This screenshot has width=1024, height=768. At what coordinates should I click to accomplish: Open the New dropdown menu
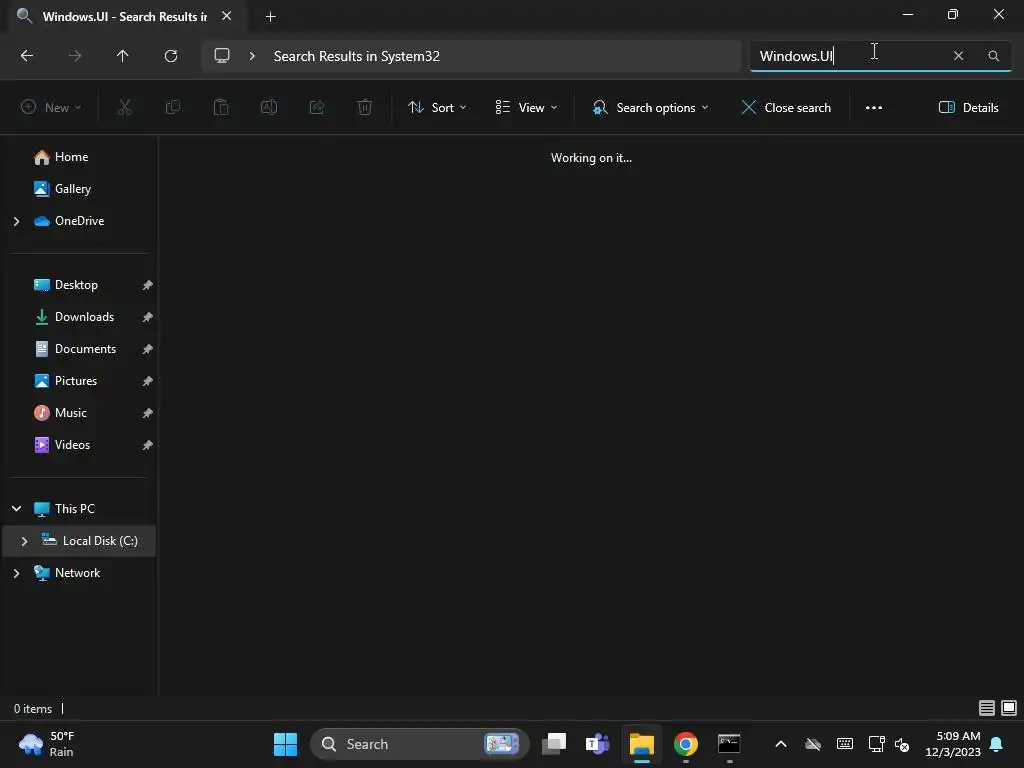point(52,108)
